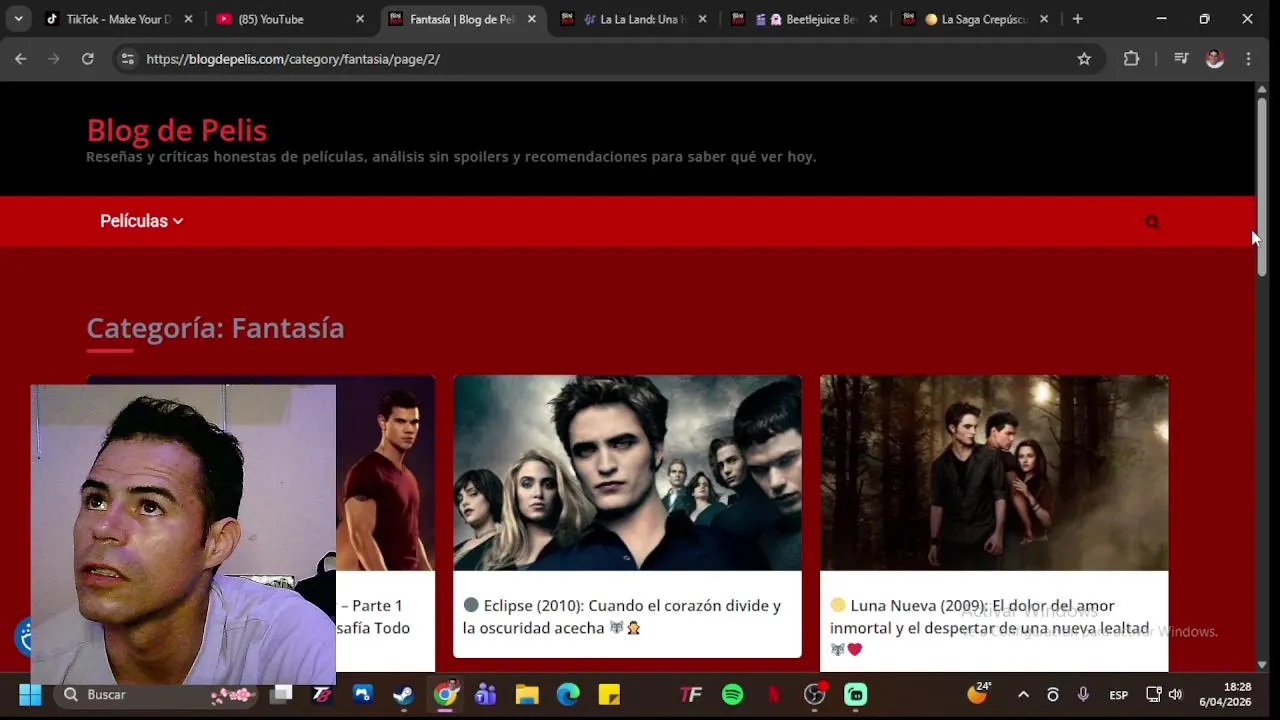Screen dimensions: 1280x720
Task: Close the La La Land tab
Action: (x=702, y=19)
